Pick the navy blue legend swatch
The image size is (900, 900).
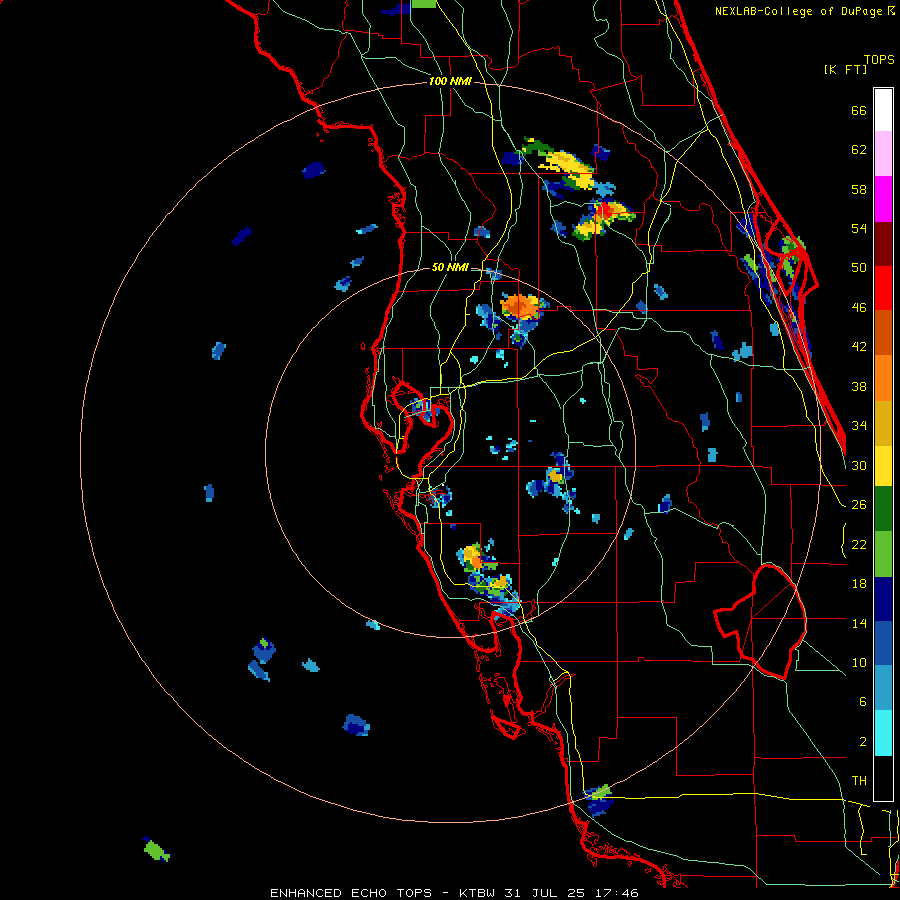point(883,599)
